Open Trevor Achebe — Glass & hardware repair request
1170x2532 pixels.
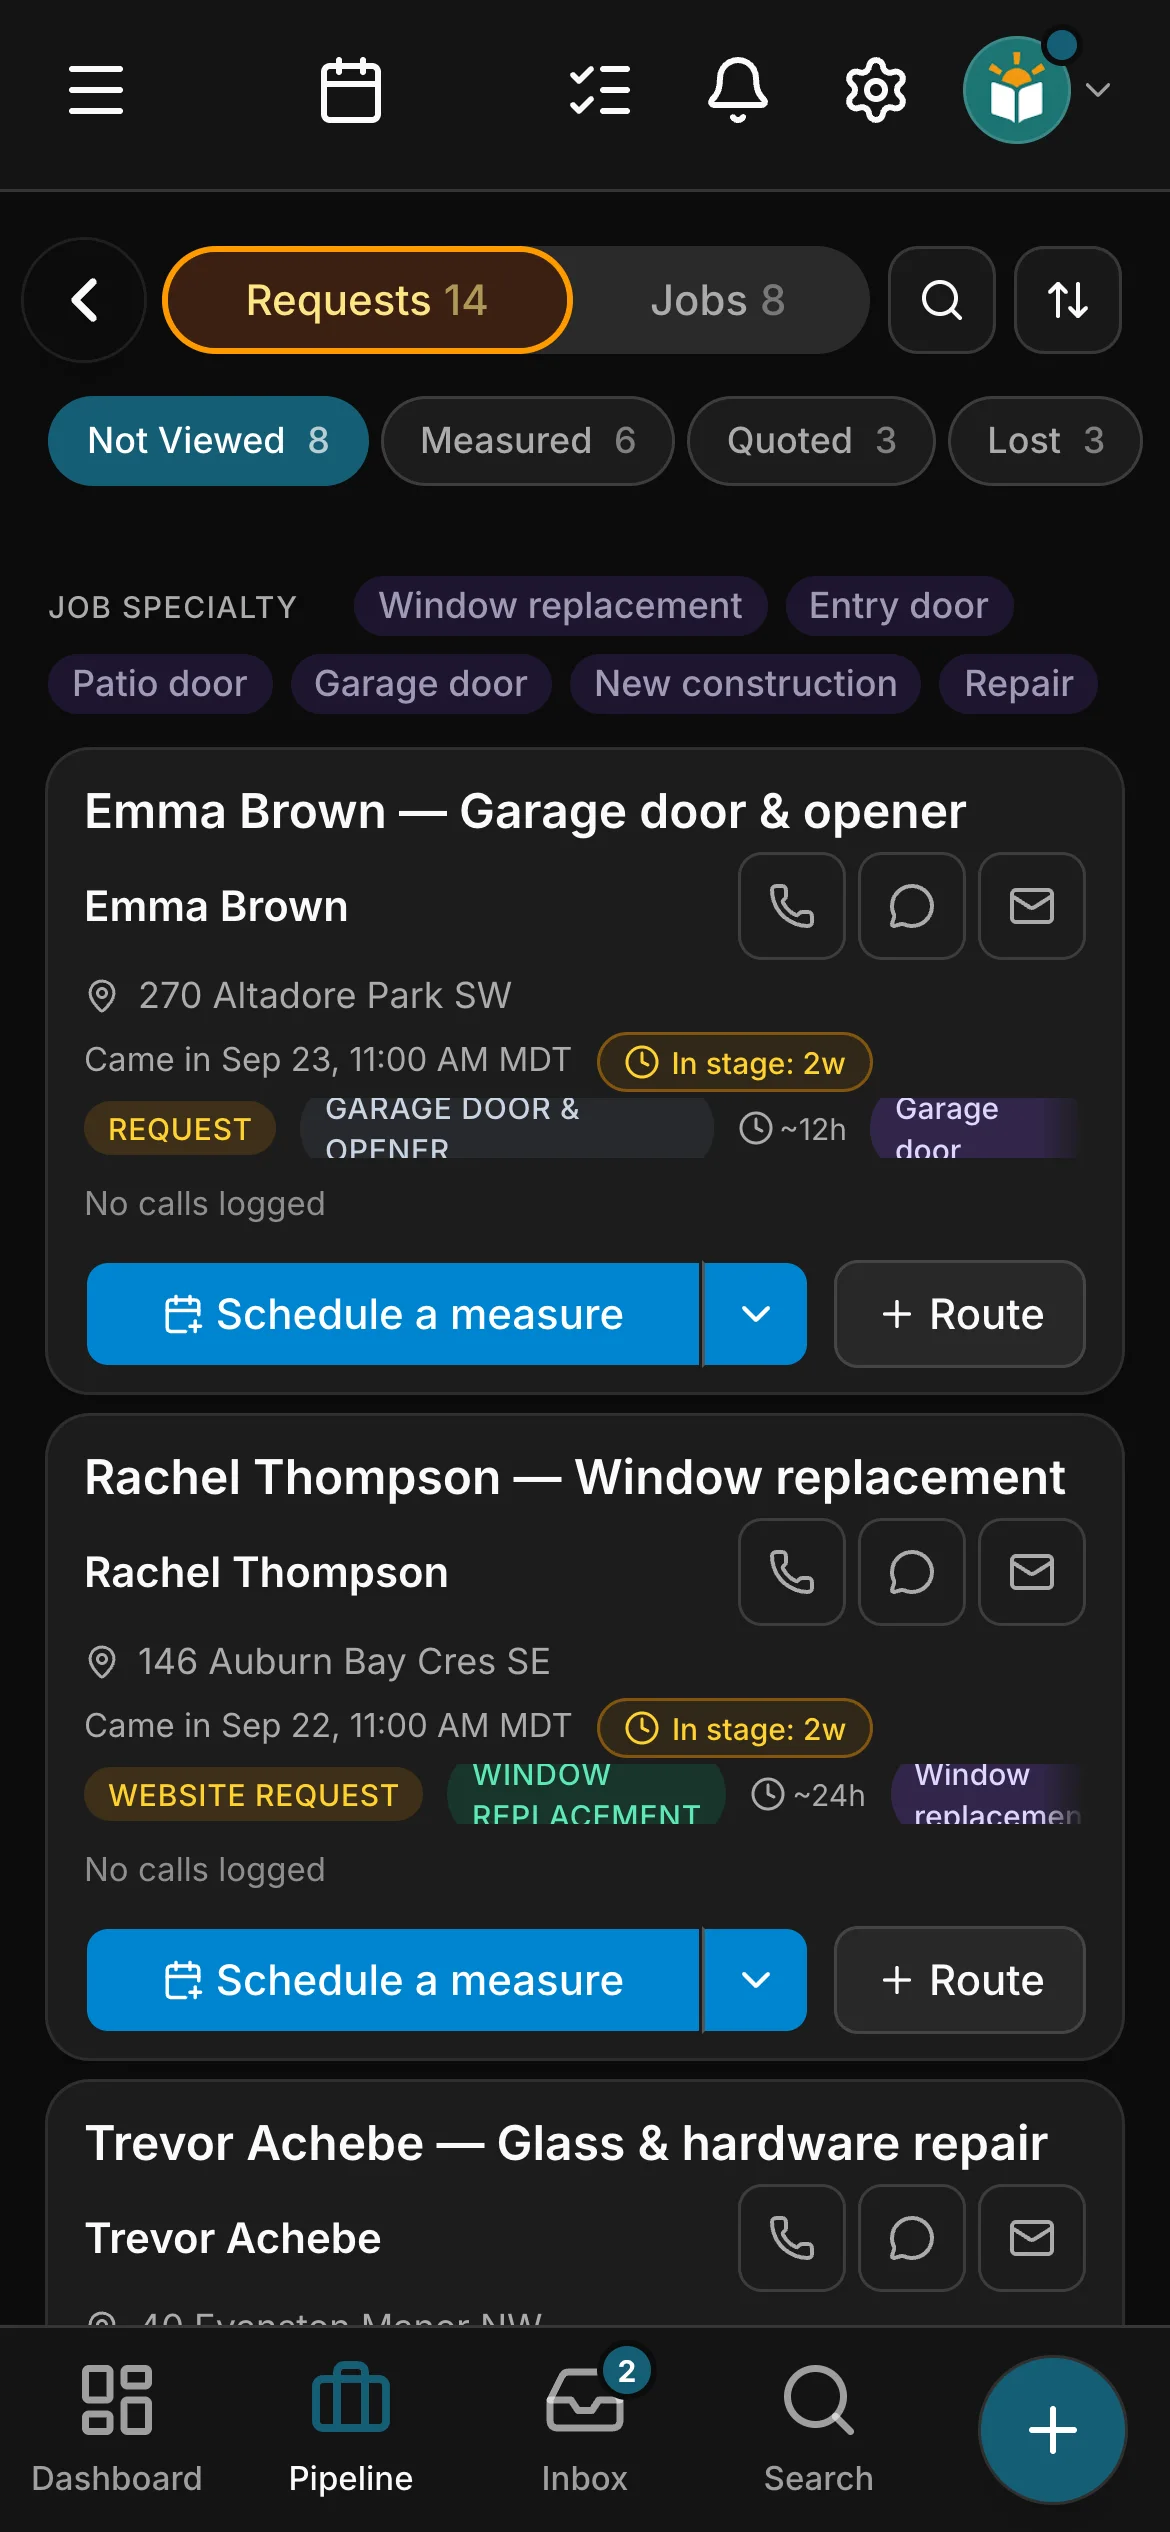point(566,2143)
